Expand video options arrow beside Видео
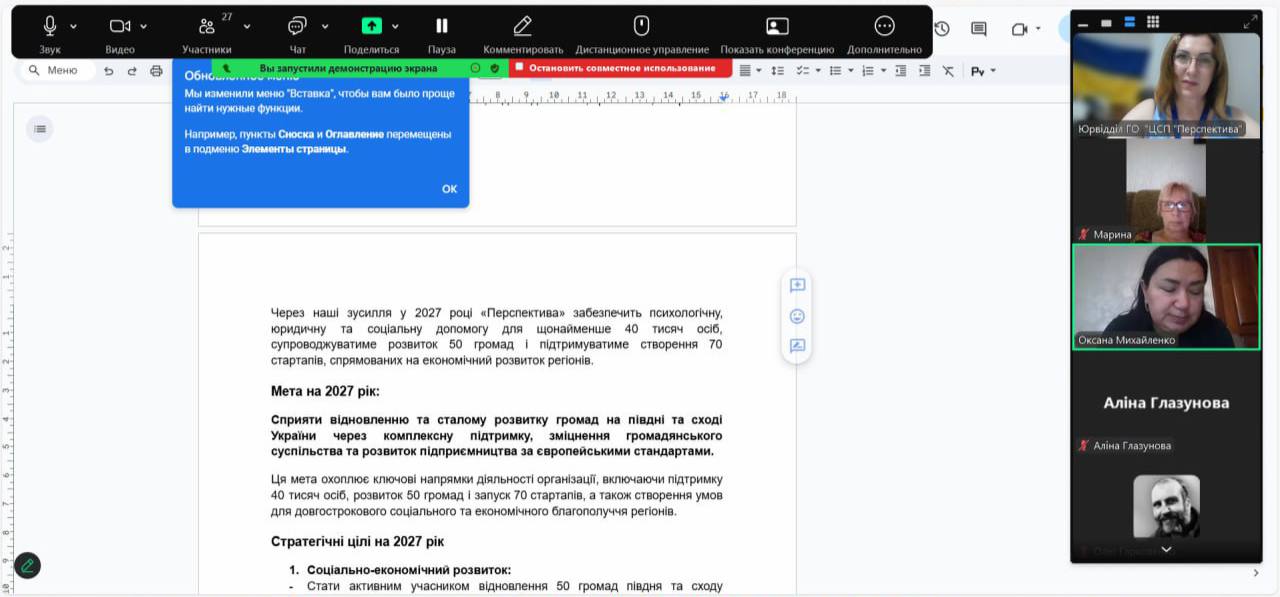The height and width of the screenshot is (597, 1280). 144,27
